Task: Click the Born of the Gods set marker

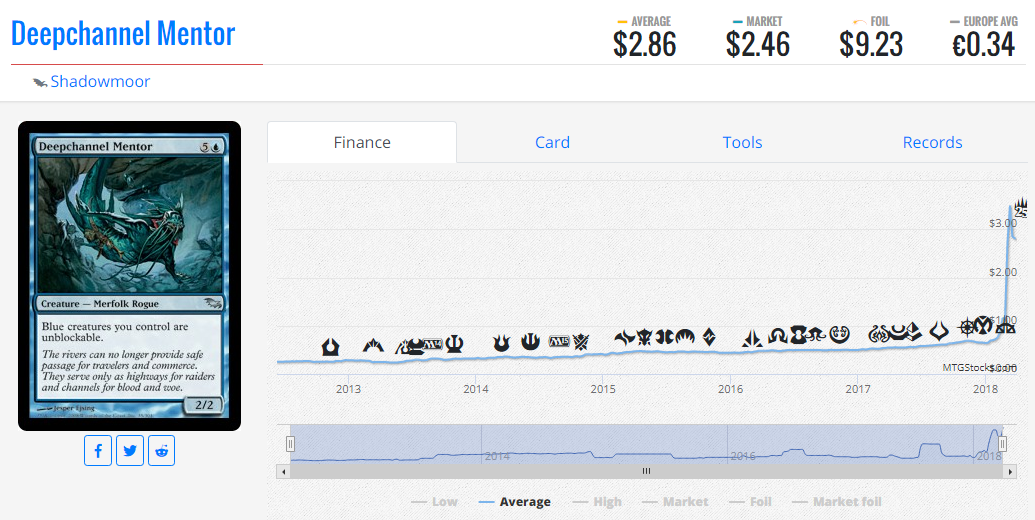Action: (502, 343)
